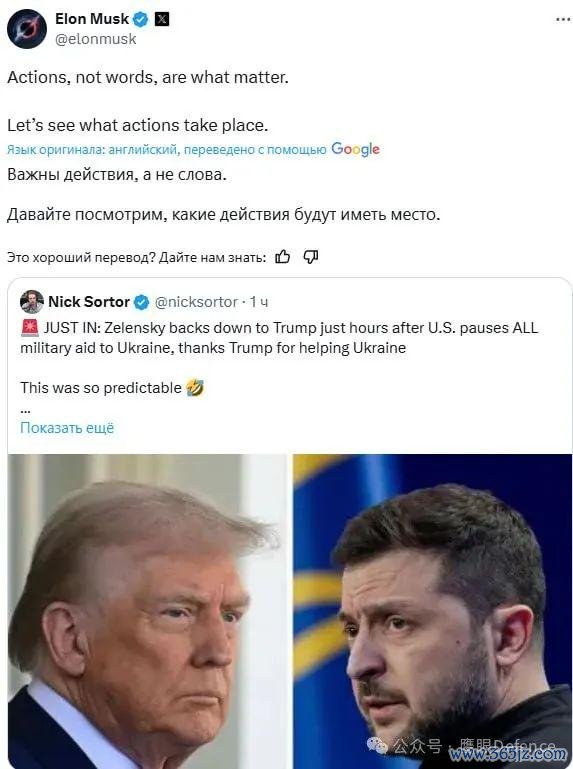Click the thumbs down translation feedback icon

click(311, 256)
